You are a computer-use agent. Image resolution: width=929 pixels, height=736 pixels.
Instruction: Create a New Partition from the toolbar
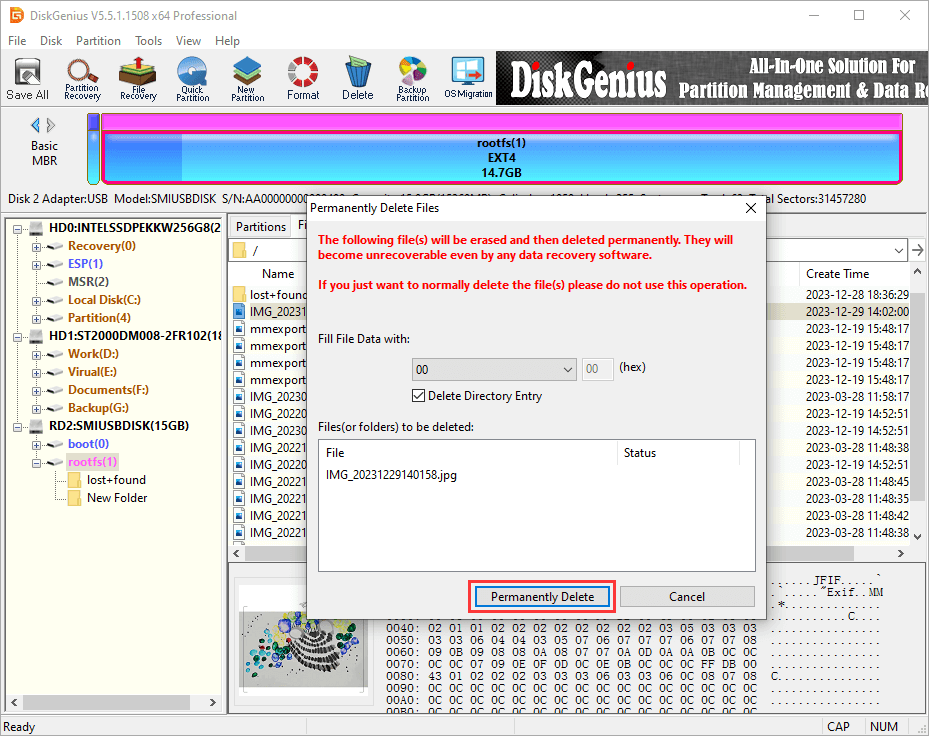coord(248,79)
